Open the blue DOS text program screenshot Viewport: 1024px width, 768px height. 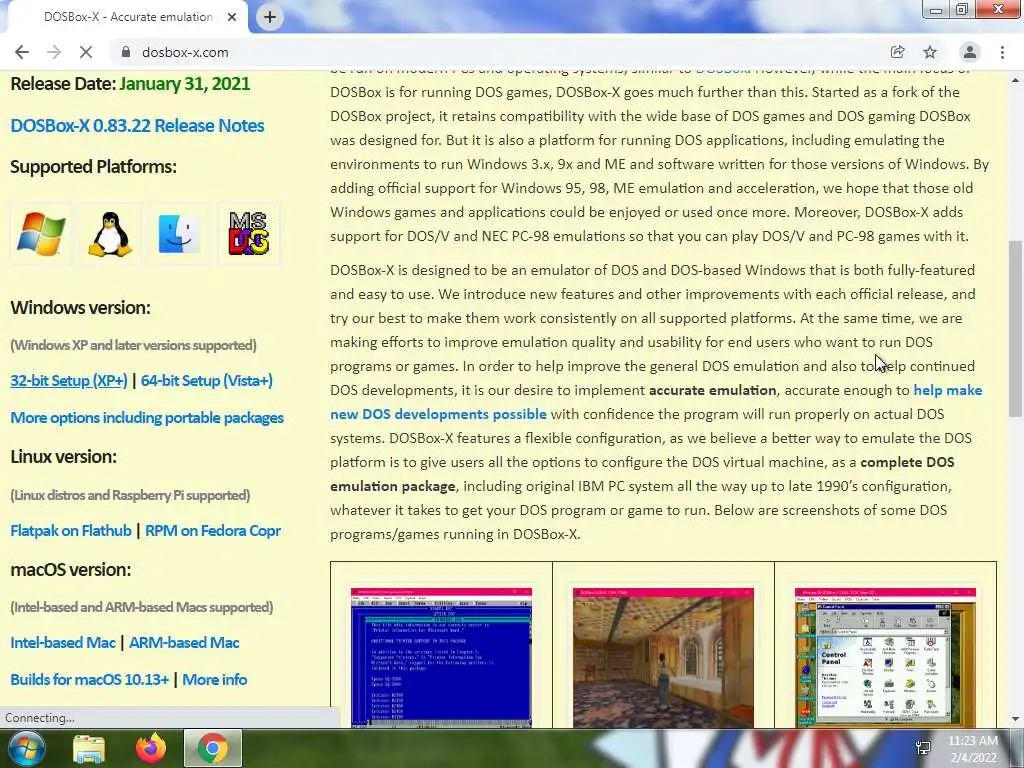441,658
